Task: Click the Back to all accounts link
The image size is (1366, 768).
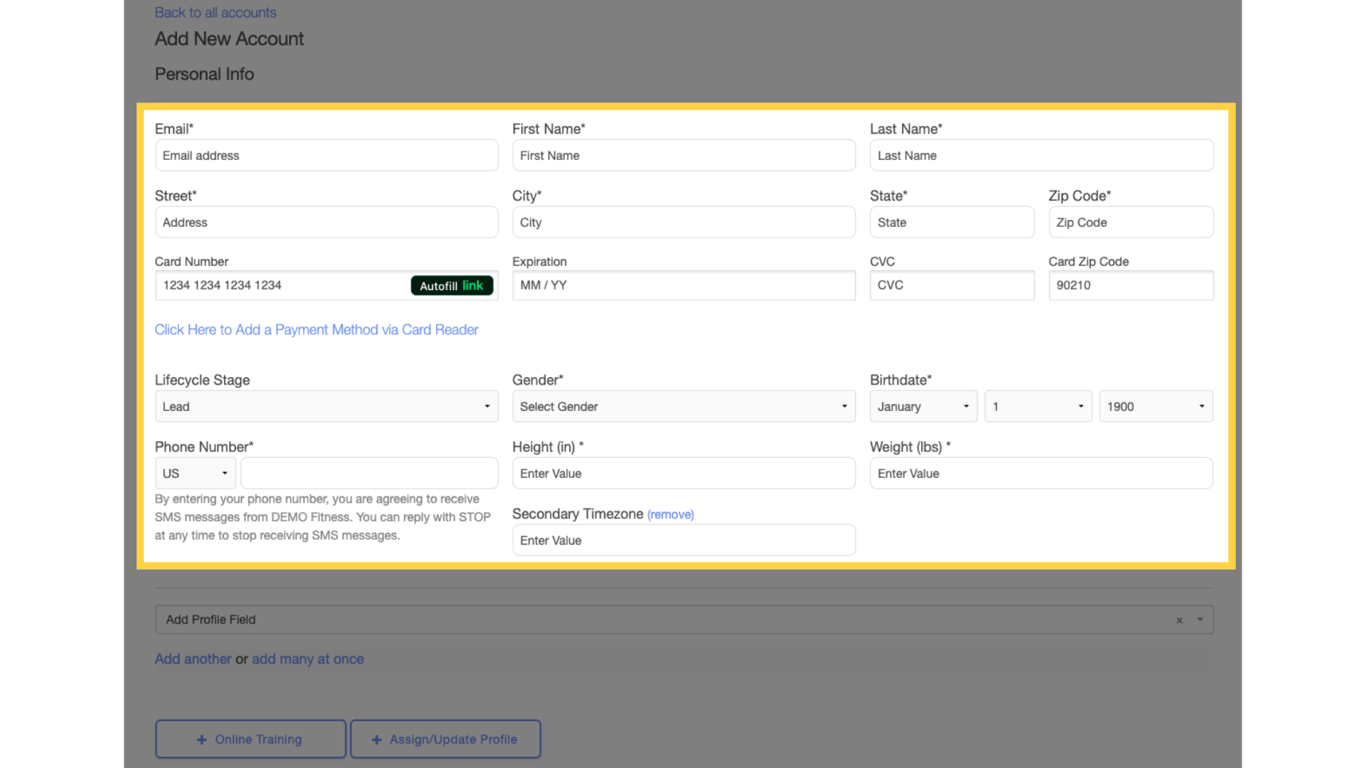Action: (215, 12)
